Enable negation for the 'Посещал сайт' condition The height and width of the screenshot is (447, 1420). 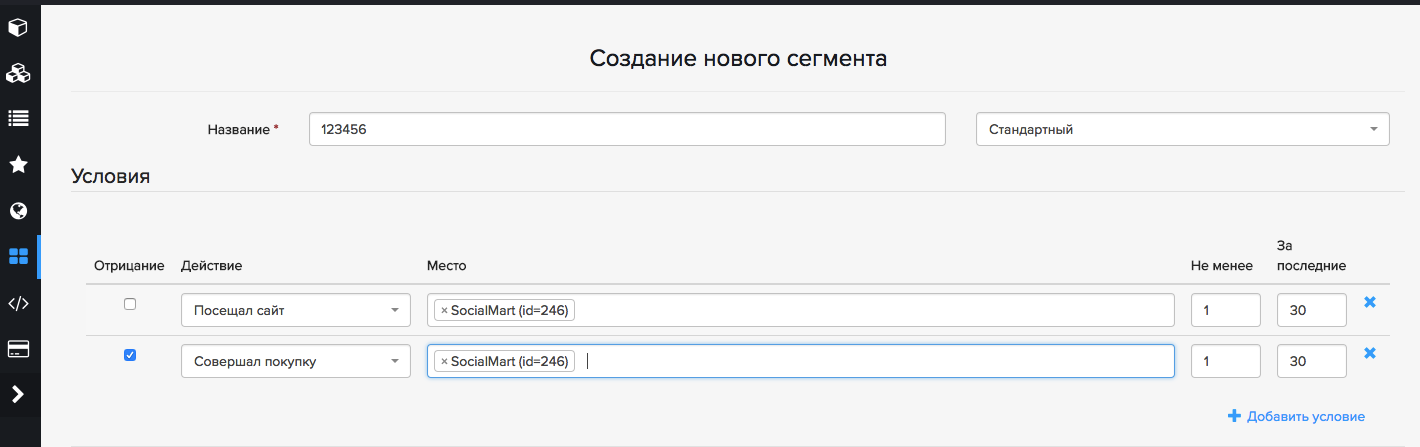(x=130, y=304)
